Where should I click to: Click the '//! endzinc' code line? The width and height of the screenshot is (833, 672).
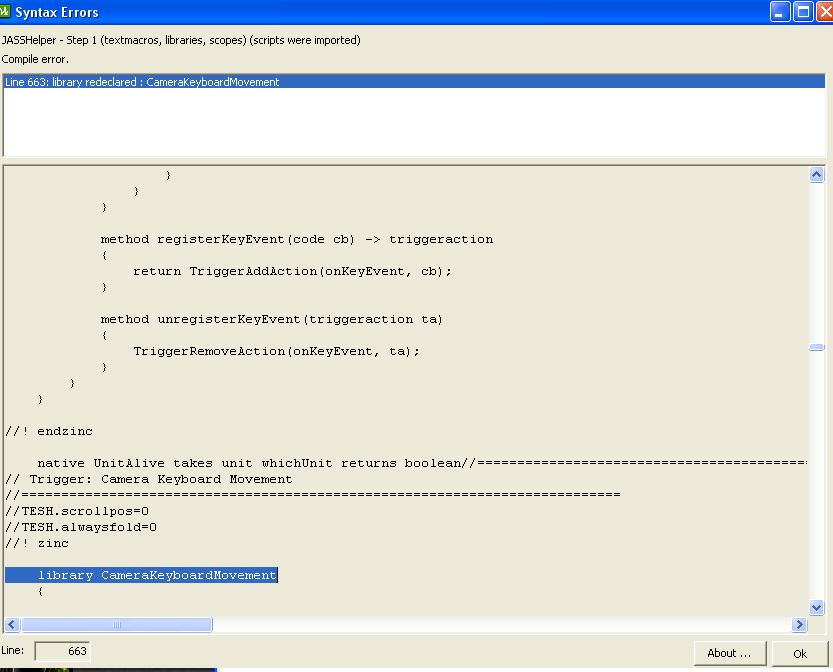[x=49, y=431]
